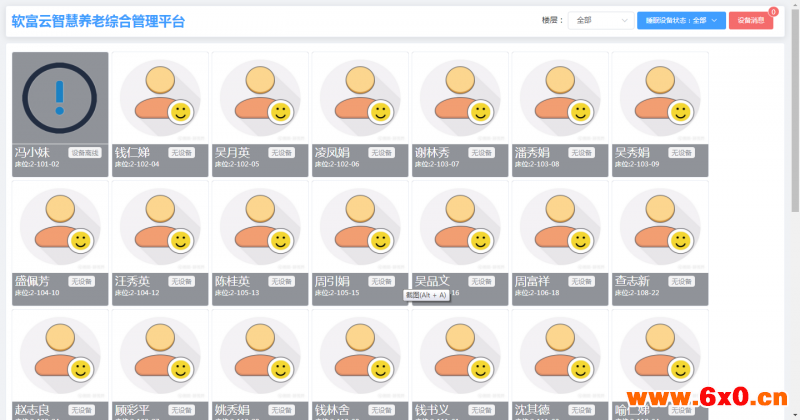800x420 pixels.
Task: Click bed number 床位:2-102-05
Action: coord(237,164)
